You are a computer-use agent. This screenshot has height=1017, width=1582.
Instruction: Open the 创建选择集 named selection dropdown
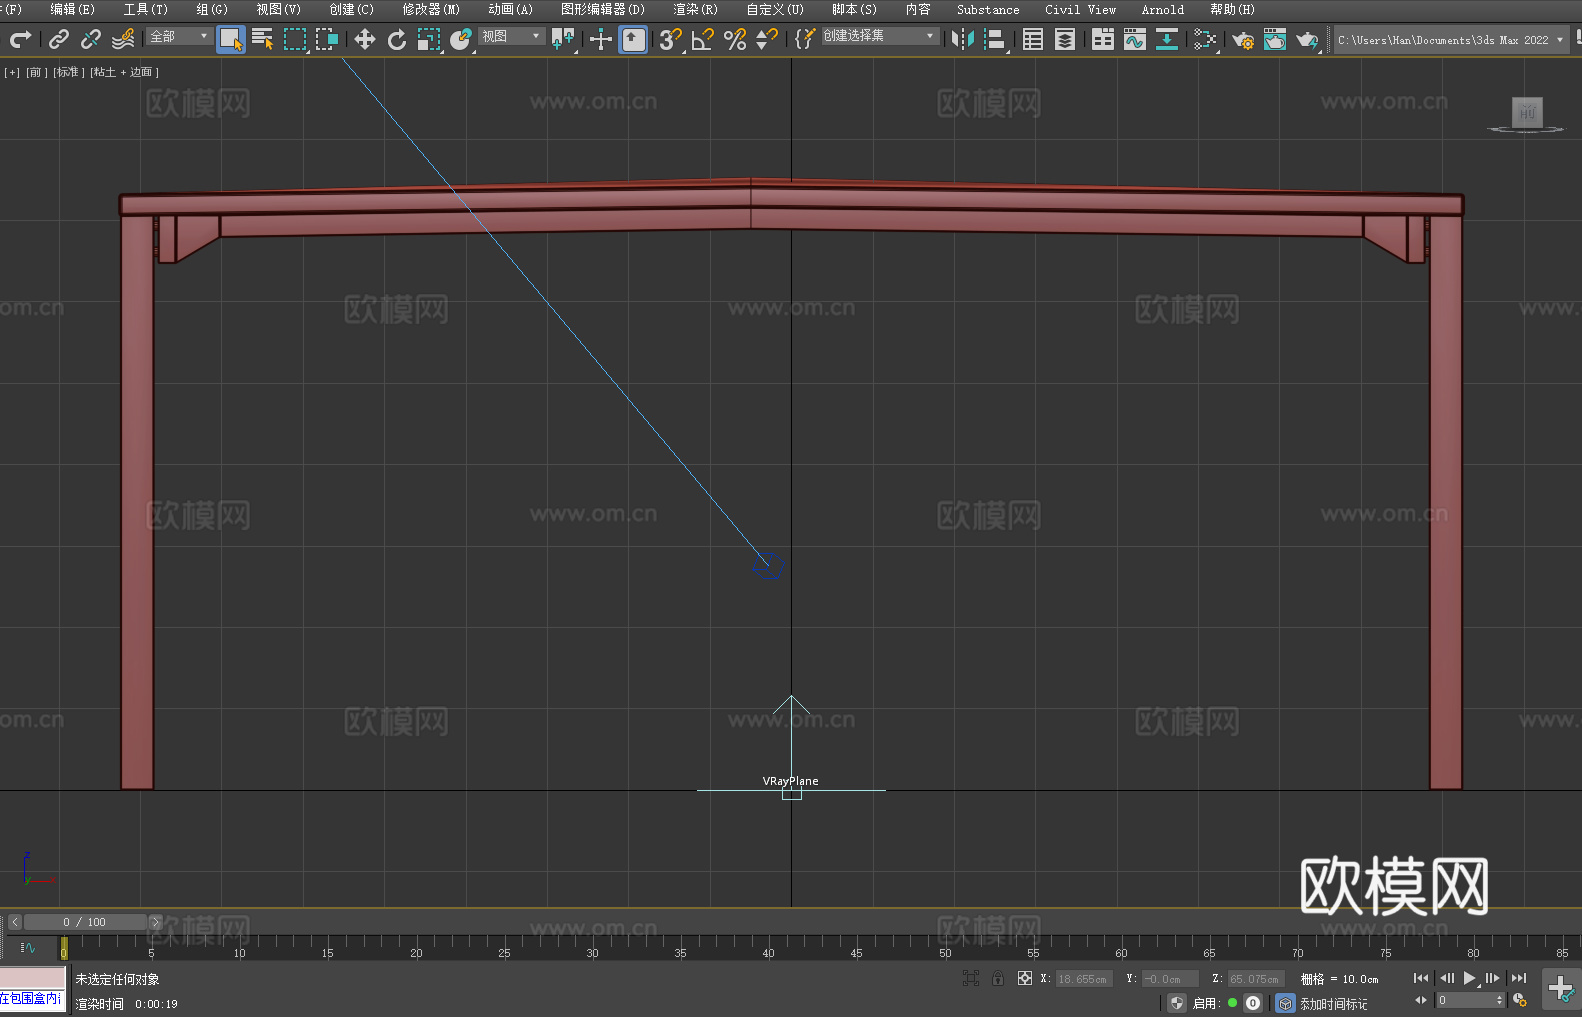880,36
